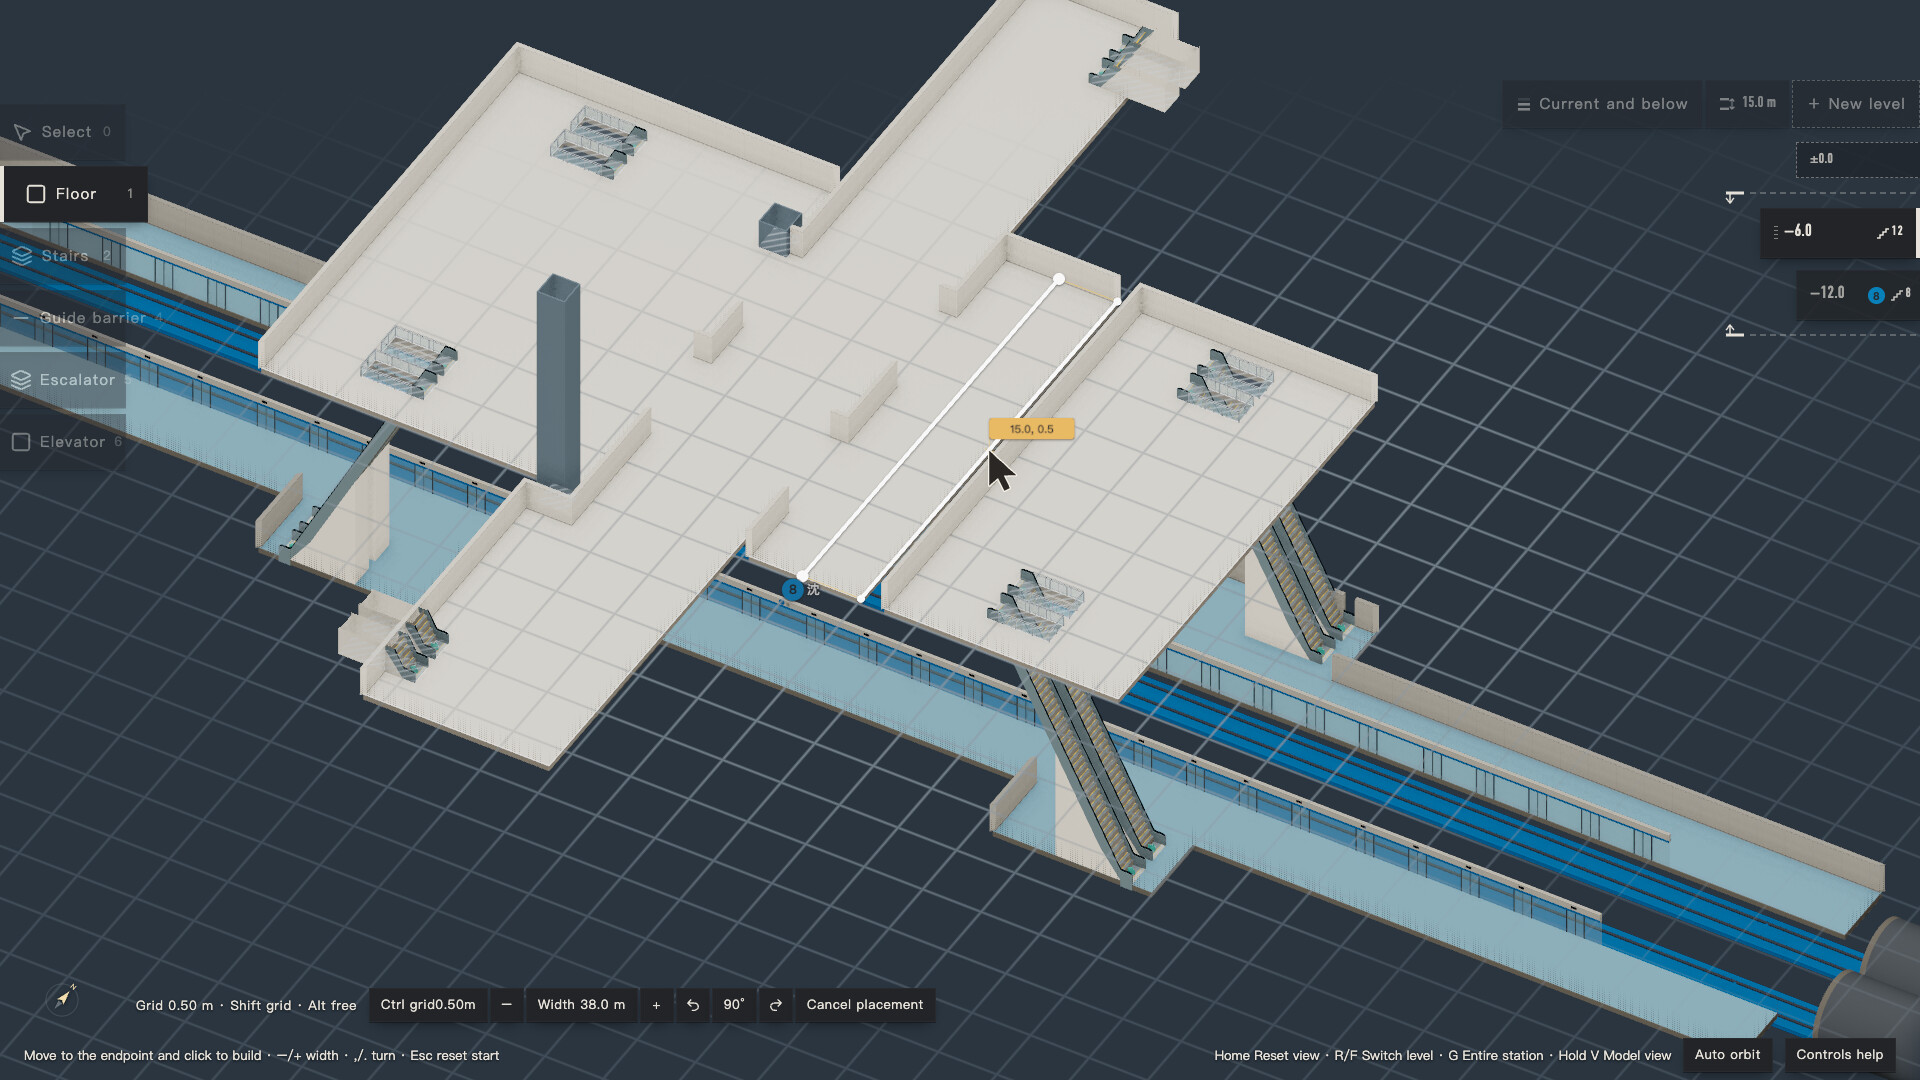Activate the Elevator tool
Viewport: 1920px width, 1080px height.
click(62, 442)
